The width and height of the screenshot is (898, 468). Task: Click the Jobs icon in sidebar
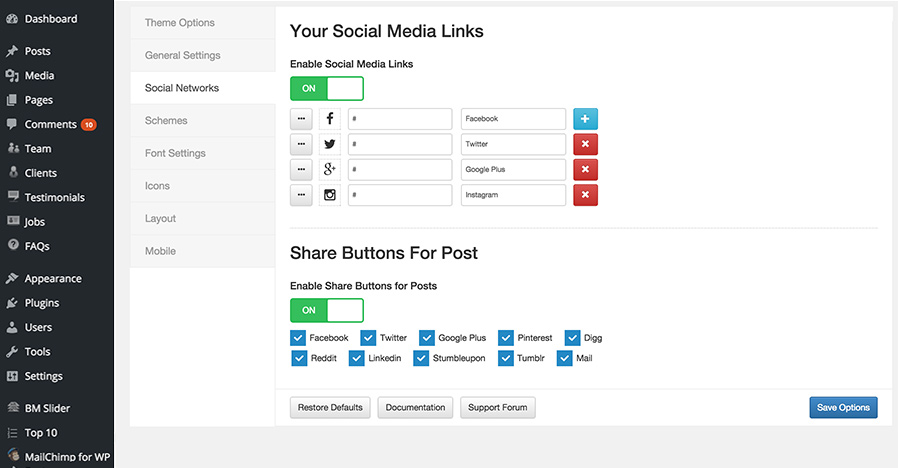click(13, 221)
